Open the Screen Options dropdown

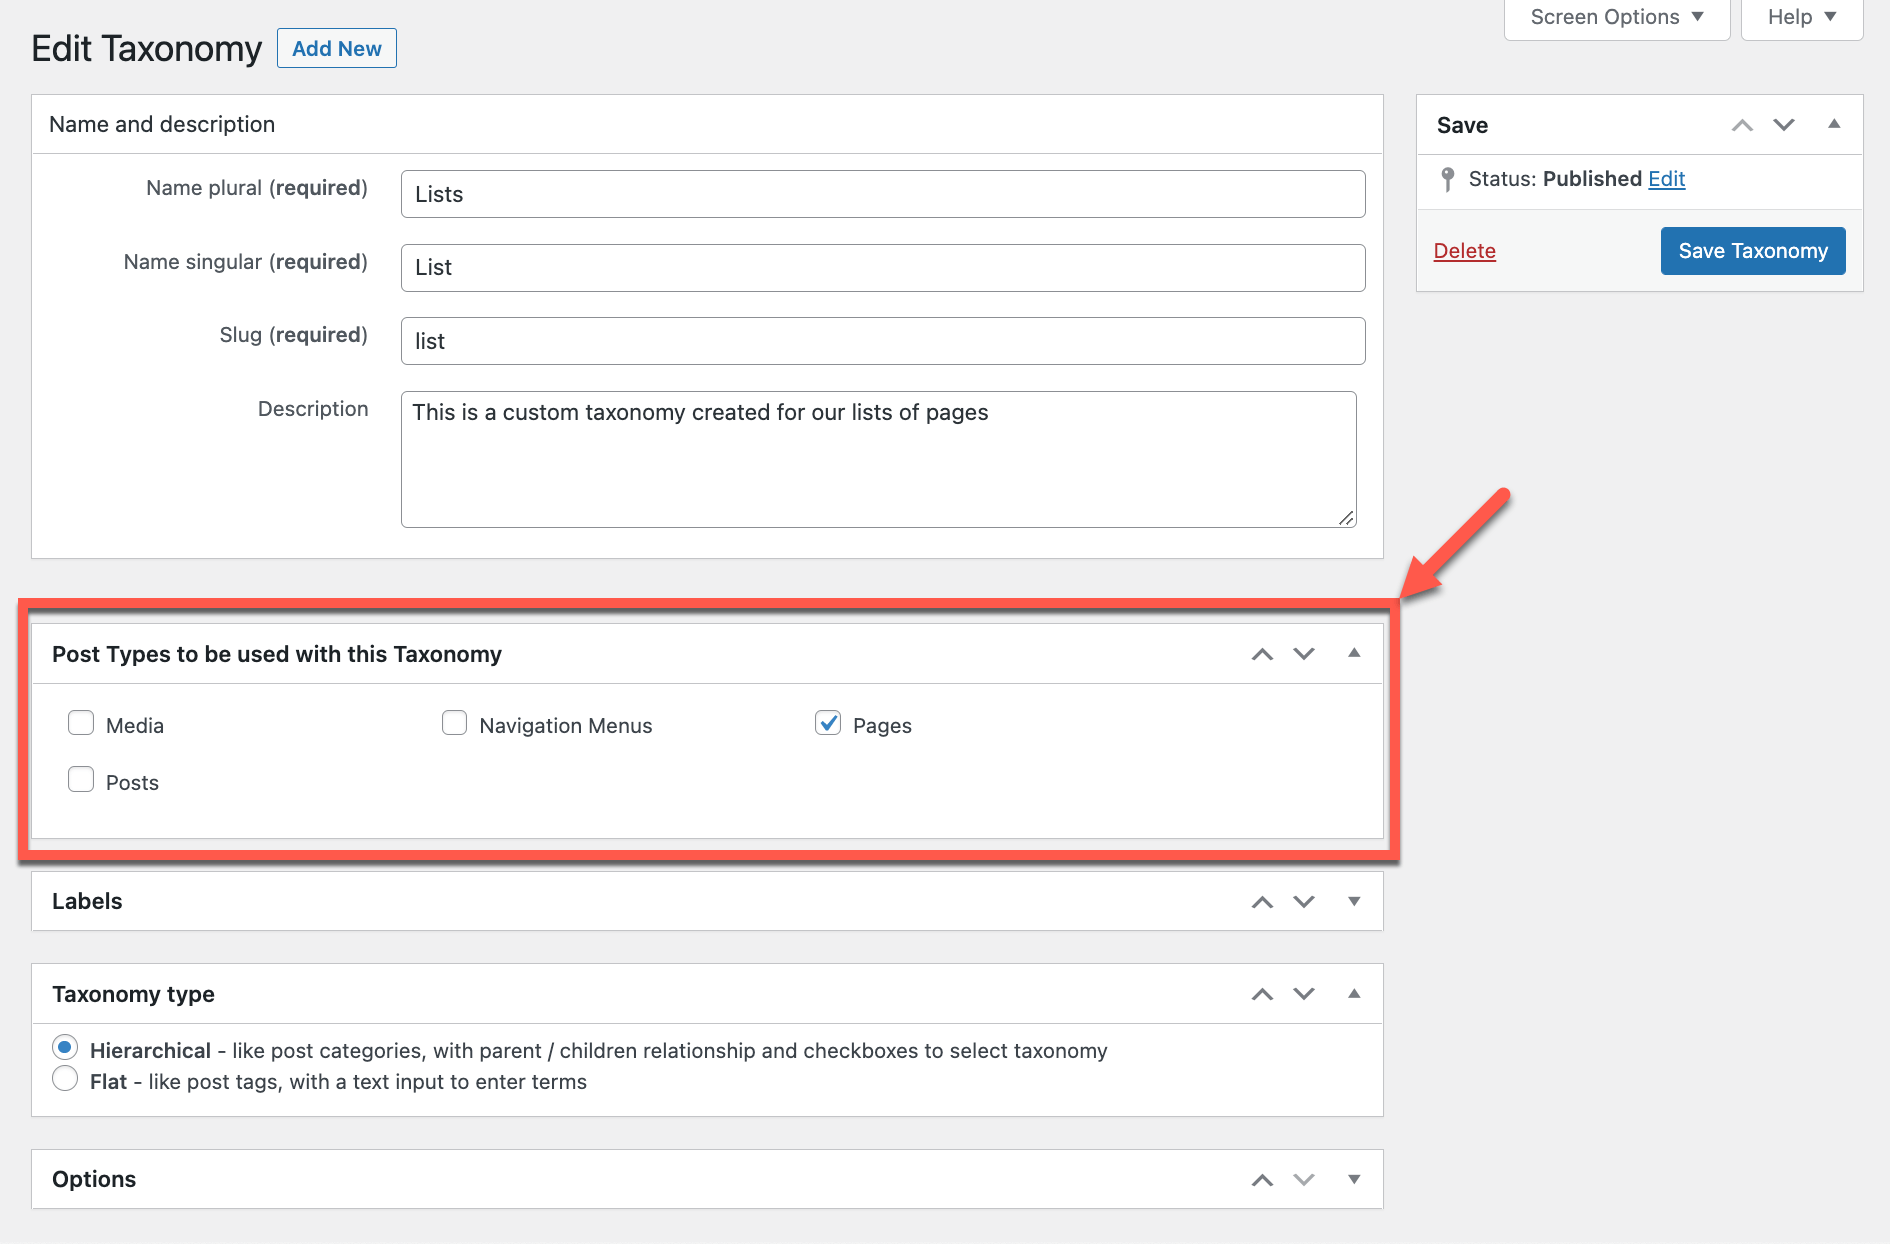point(1617,18)
